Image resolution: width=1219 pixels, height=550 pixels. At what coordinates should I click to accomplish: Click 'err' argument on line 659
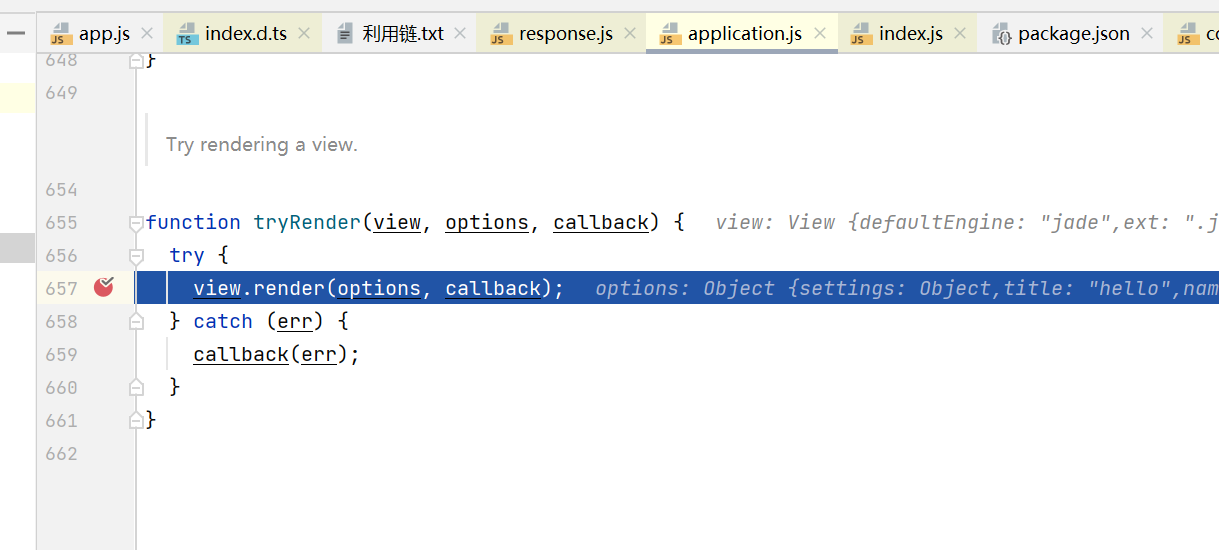319,354
